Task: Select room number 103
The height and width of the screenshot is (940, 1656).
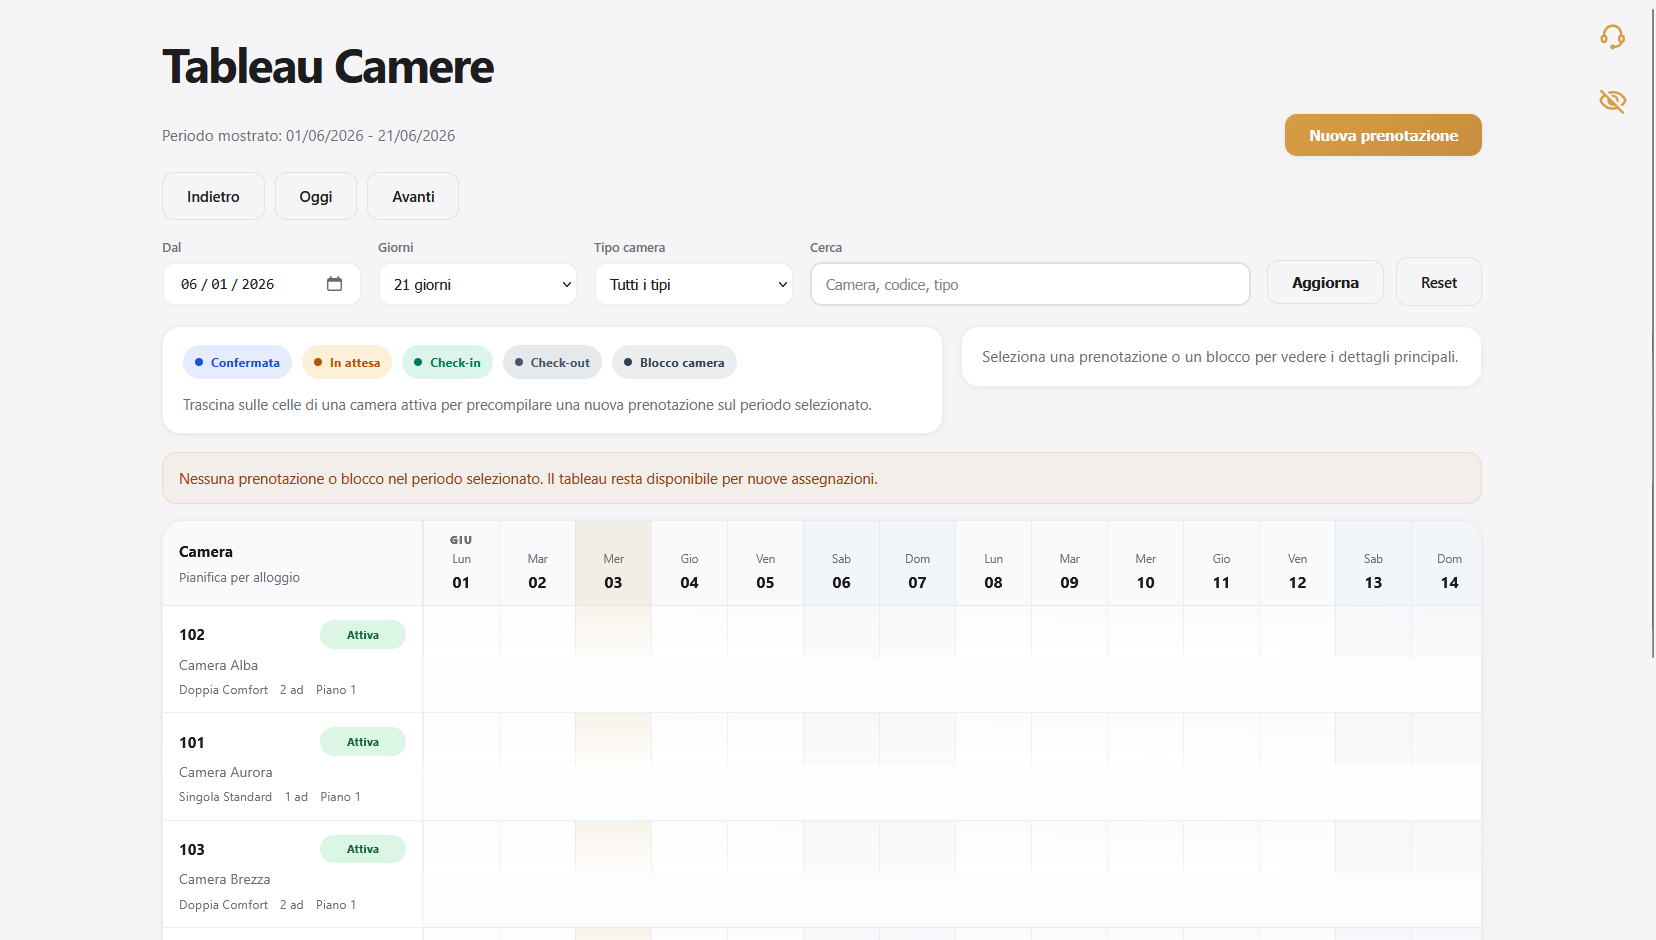Action: tap(192, 849)
